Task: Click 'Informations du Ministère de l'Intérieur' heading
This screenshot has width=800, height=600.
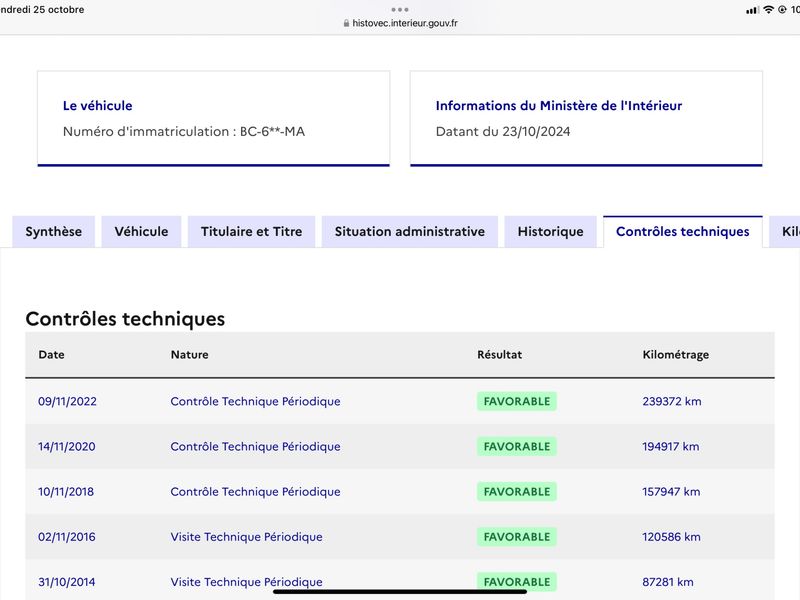Action: (x=559, y=106)
